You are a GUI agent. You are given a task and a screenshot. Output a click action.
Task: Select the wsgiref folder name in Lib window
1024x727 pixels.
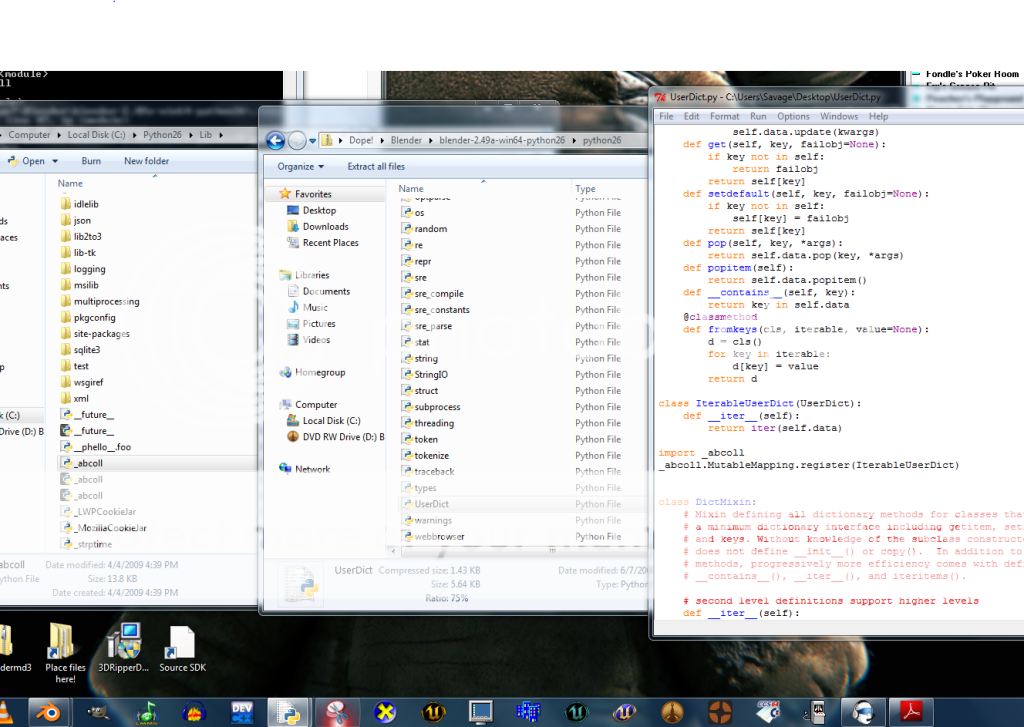pos(89,383)
